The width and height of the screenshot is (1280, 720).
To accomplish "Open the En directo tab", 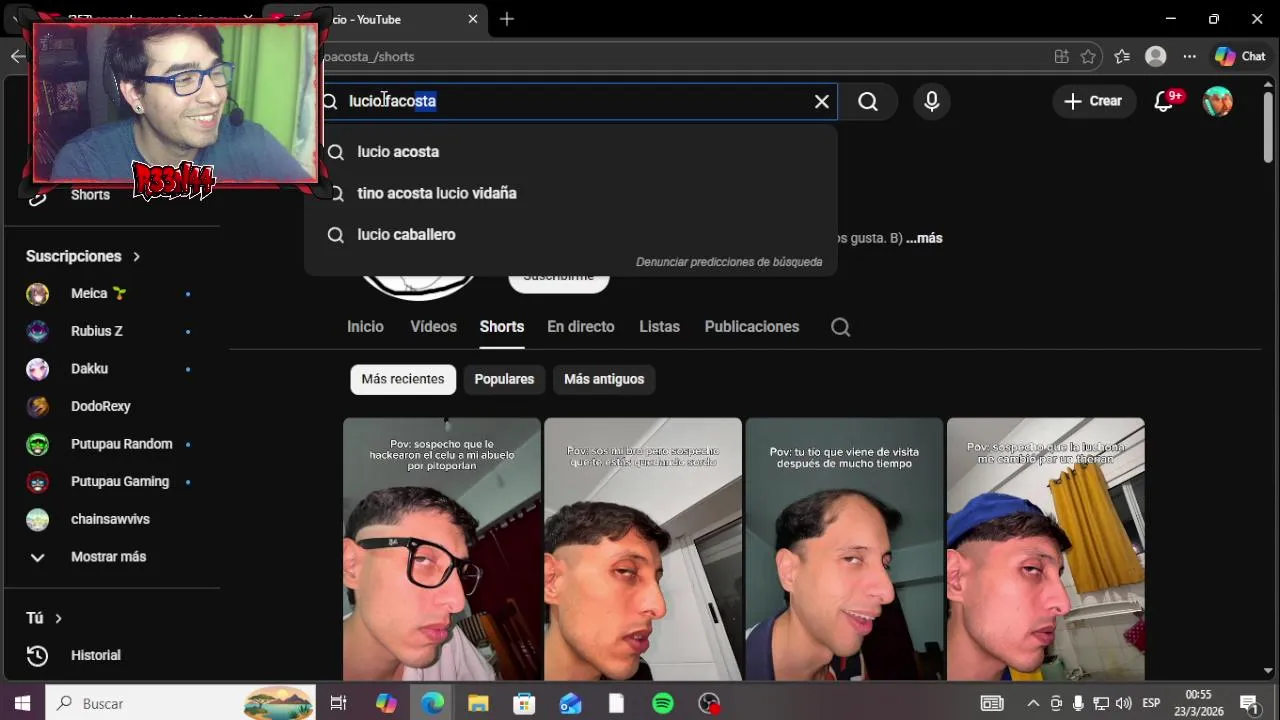I will pyautogui.click(x=581, y=327).
